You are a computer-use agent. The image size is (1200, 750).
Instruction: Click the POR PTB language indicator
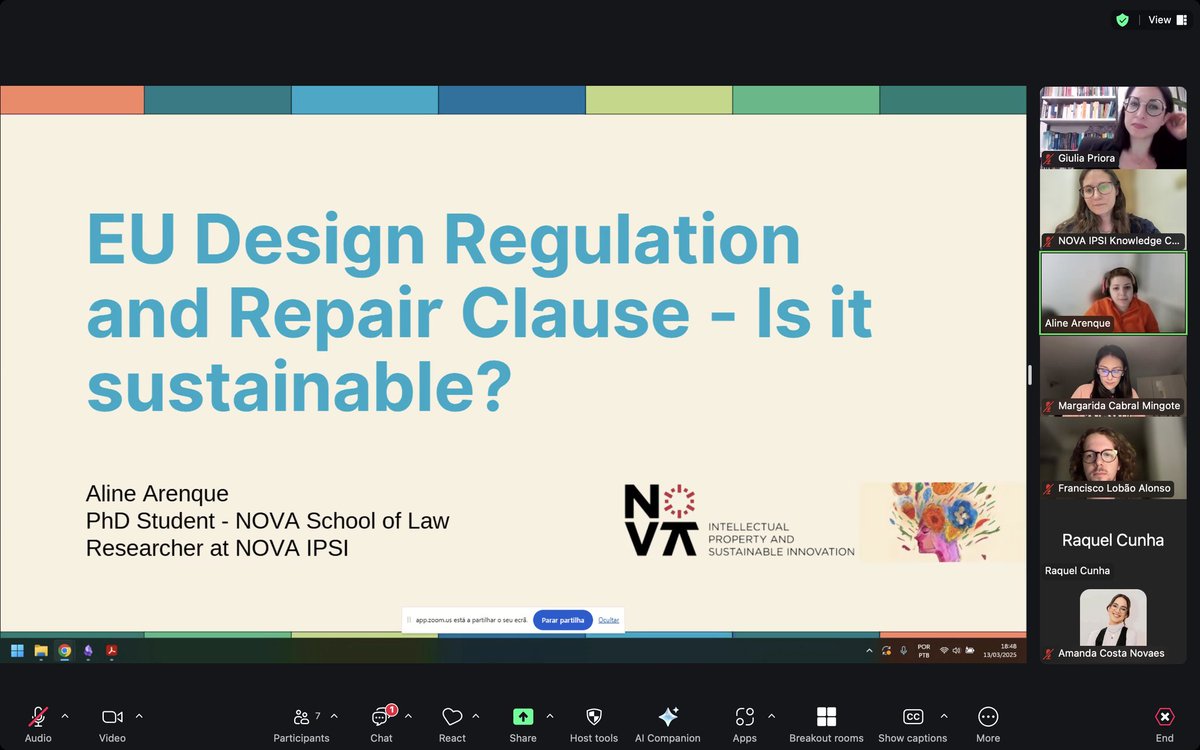(923, 650)
